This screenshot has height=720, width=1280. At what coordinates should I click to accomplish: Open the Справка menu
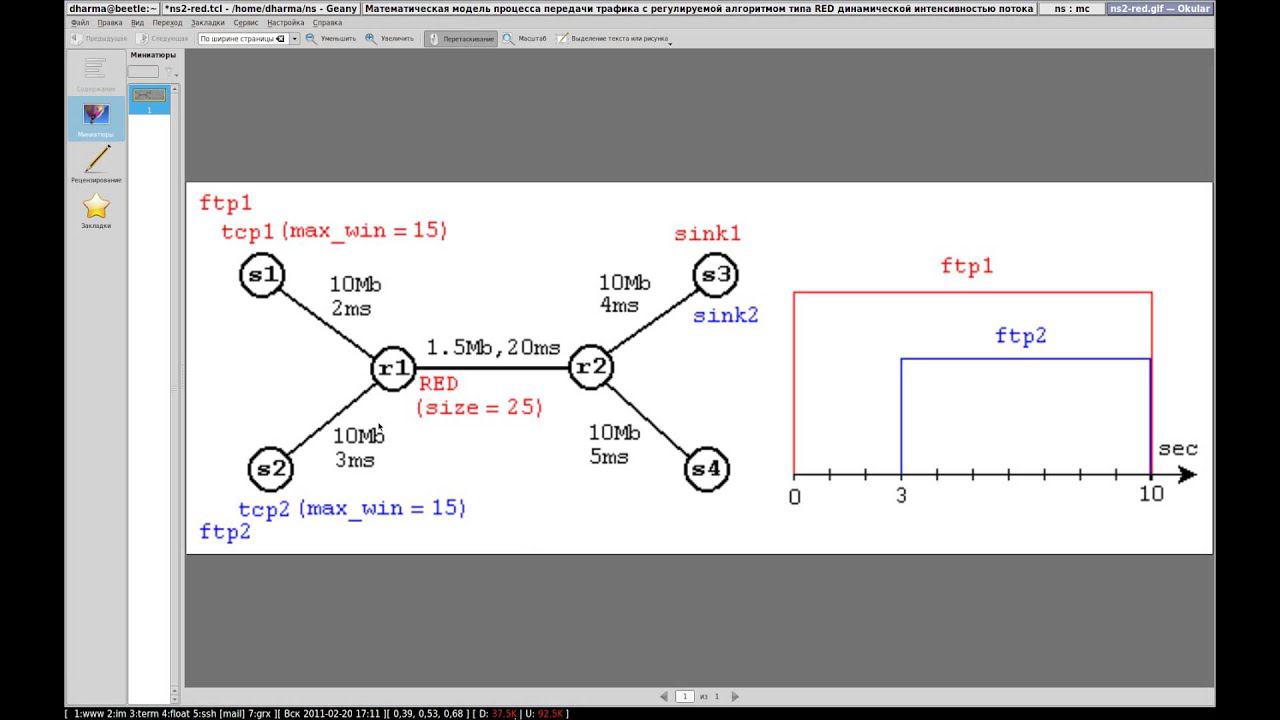click(x=327, y=22)
